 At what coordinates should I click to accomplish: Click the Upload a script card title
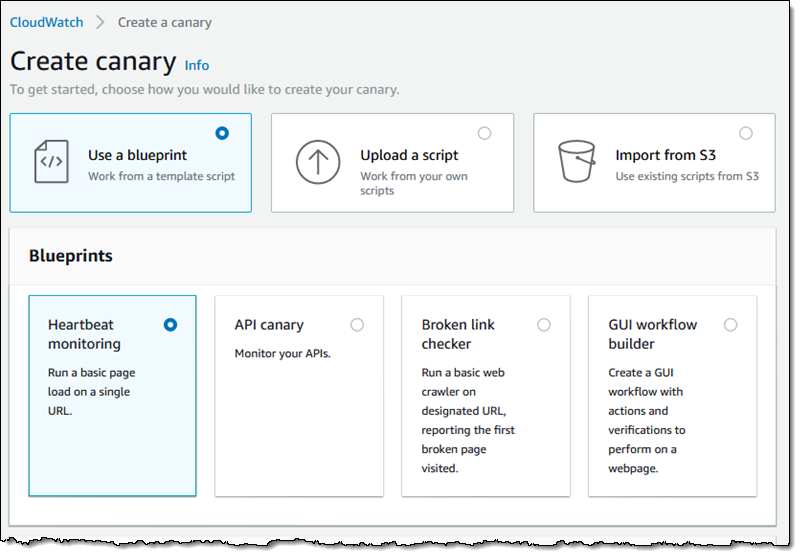point(409,155)
